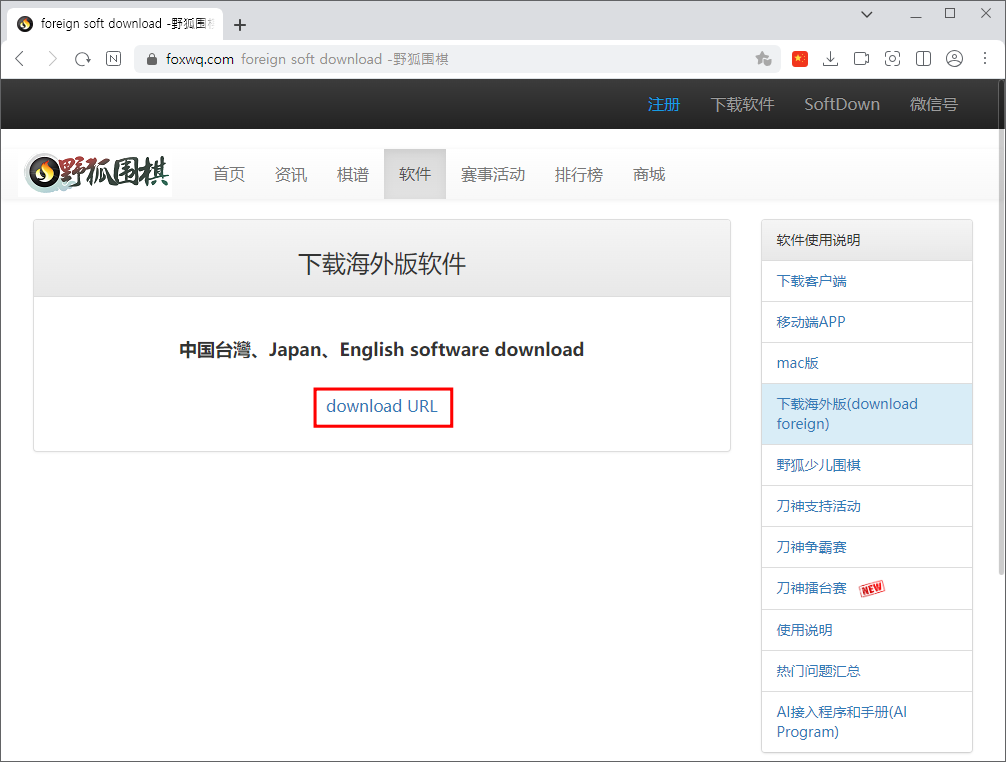
Task: Click the screenshot capture icon
Action: point(892,59)
